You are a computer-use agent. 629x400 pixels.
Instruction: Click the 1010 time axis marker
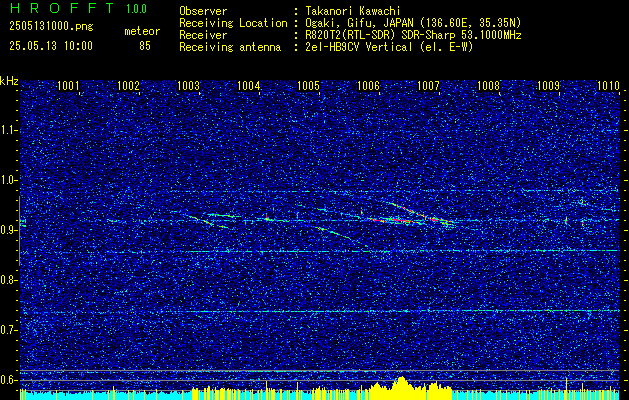click(x=608, y=85)
